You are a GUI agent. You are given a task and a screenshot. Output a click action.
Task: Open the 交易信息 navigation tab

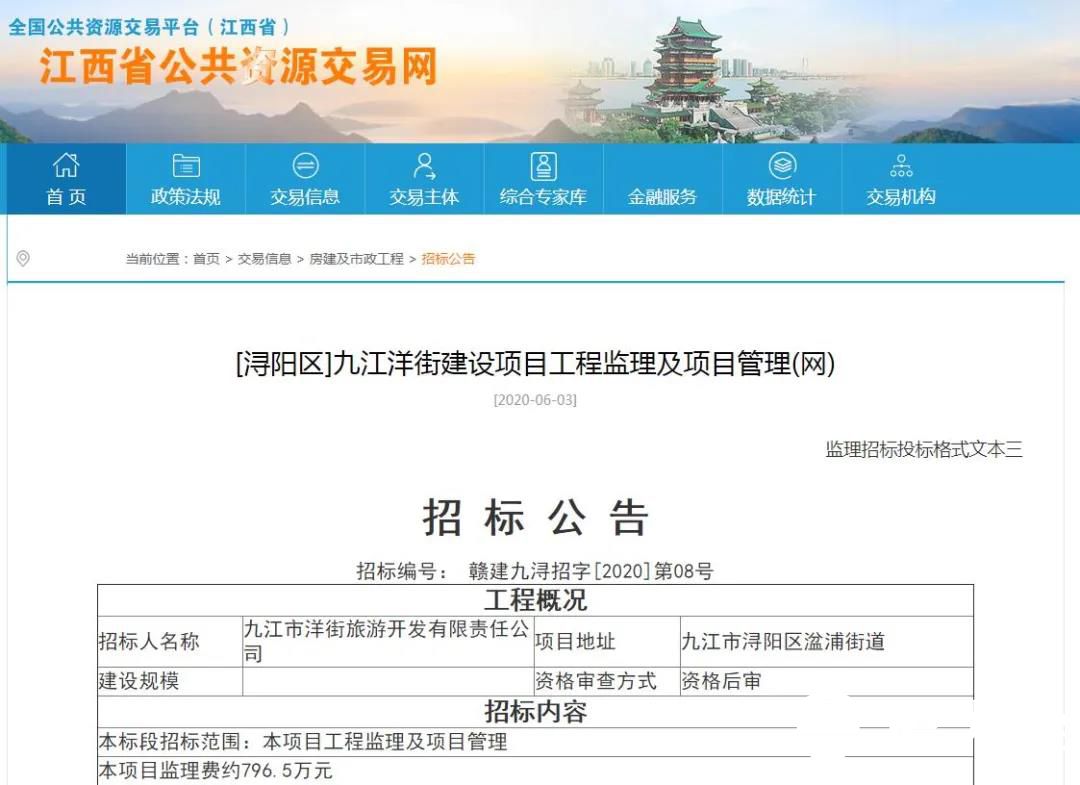tap(305, 179)
